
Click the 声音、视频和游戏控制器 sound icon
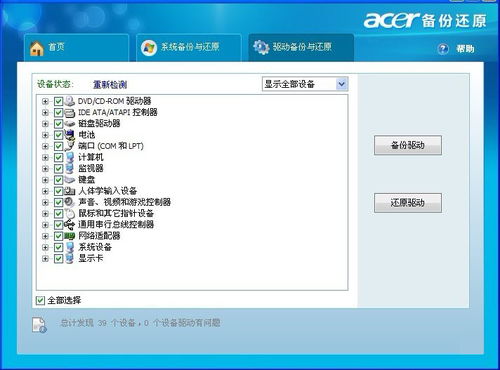pos(69,202)
